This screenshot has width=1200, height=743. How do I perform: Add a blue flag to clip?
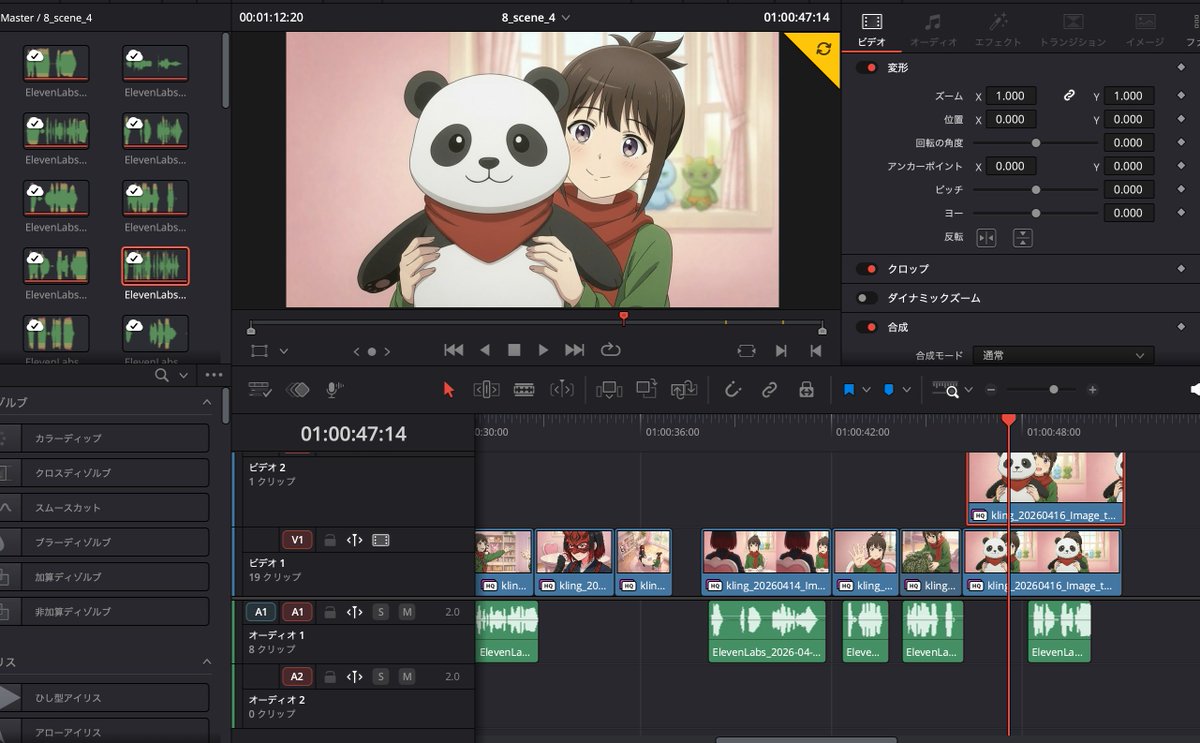click(x=849, y=389)
